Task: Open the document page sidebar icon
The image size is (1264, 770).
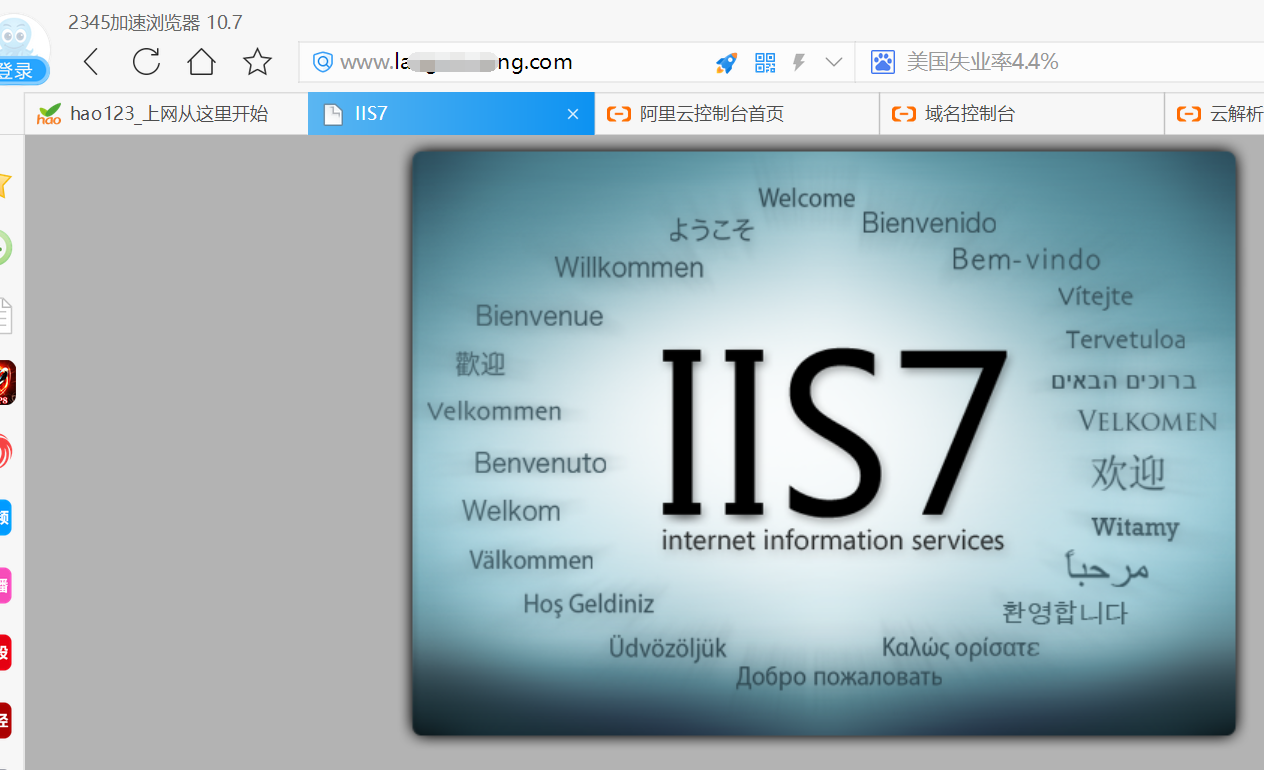Action: coord(5,315)
